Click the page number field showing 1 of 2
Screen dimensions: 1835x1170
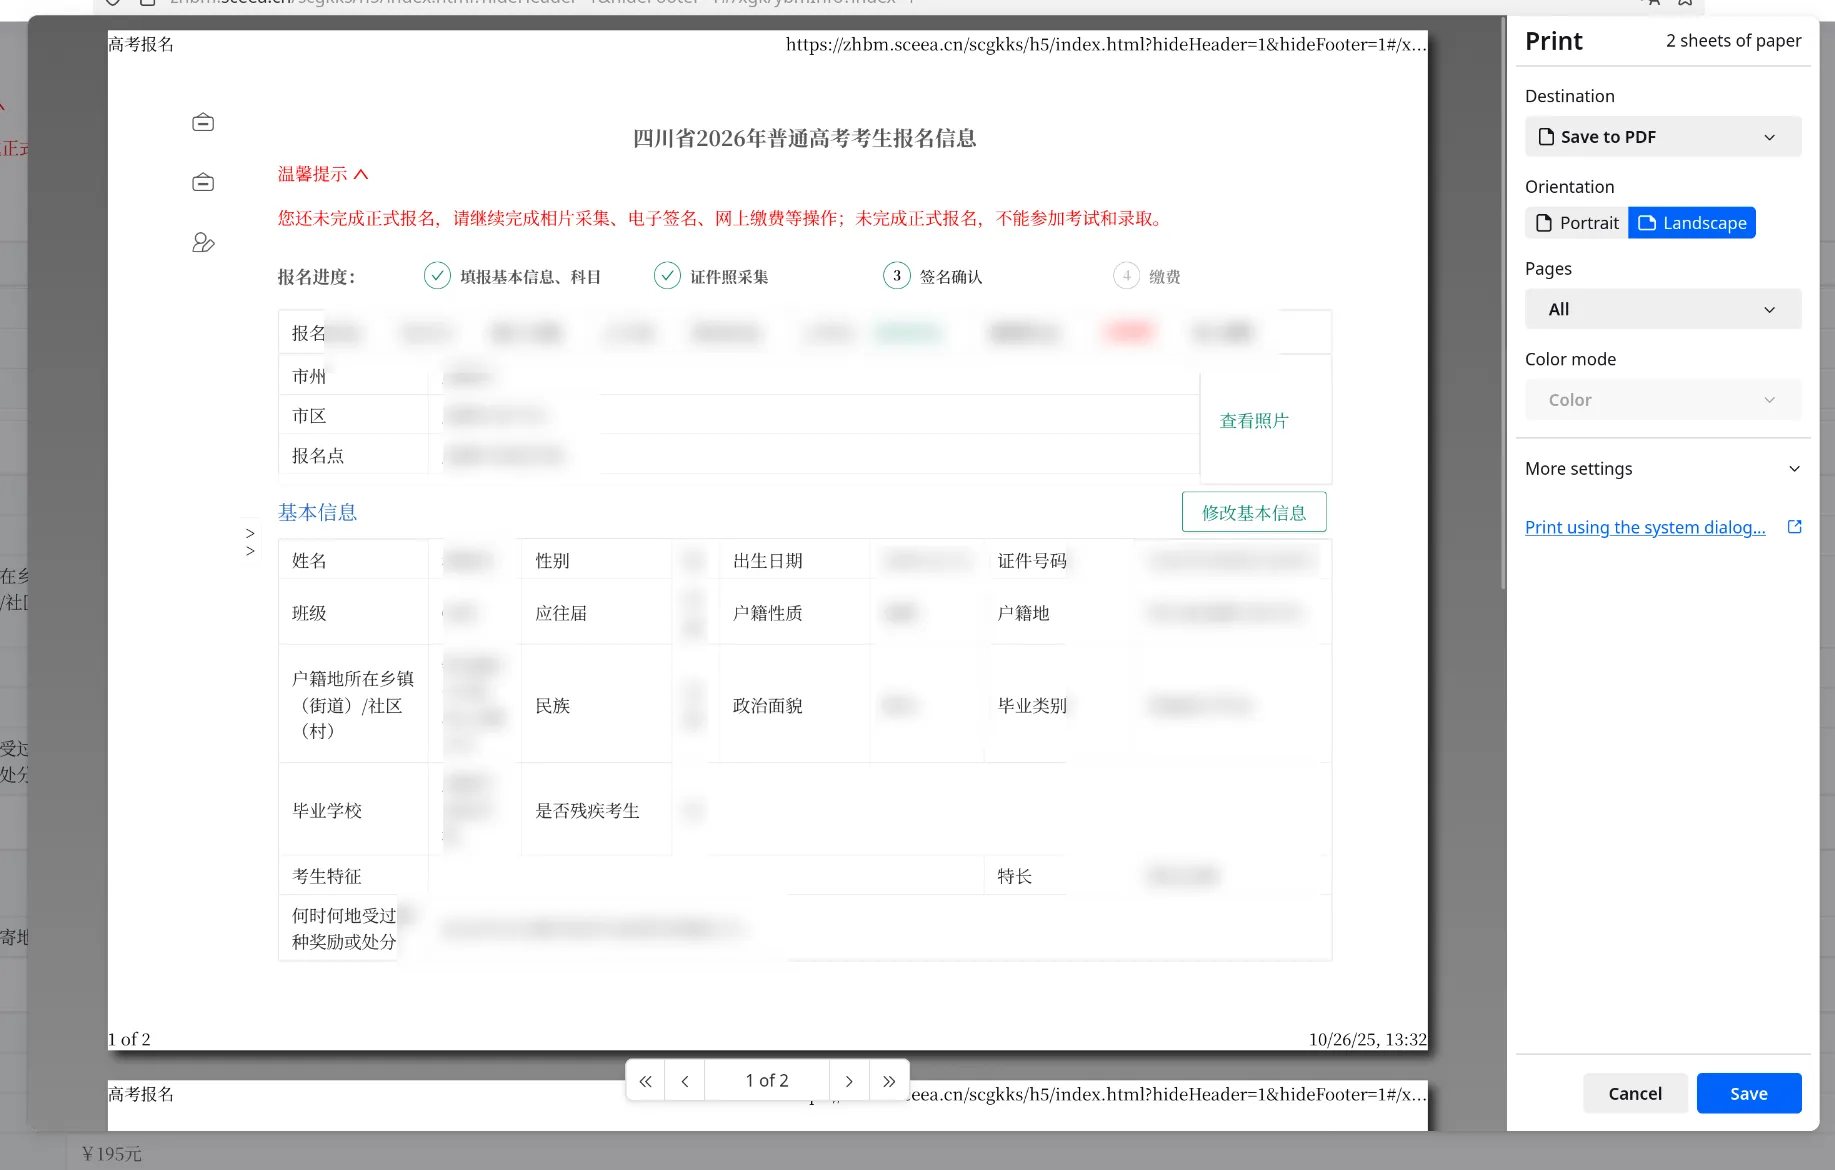point(766,1080)
